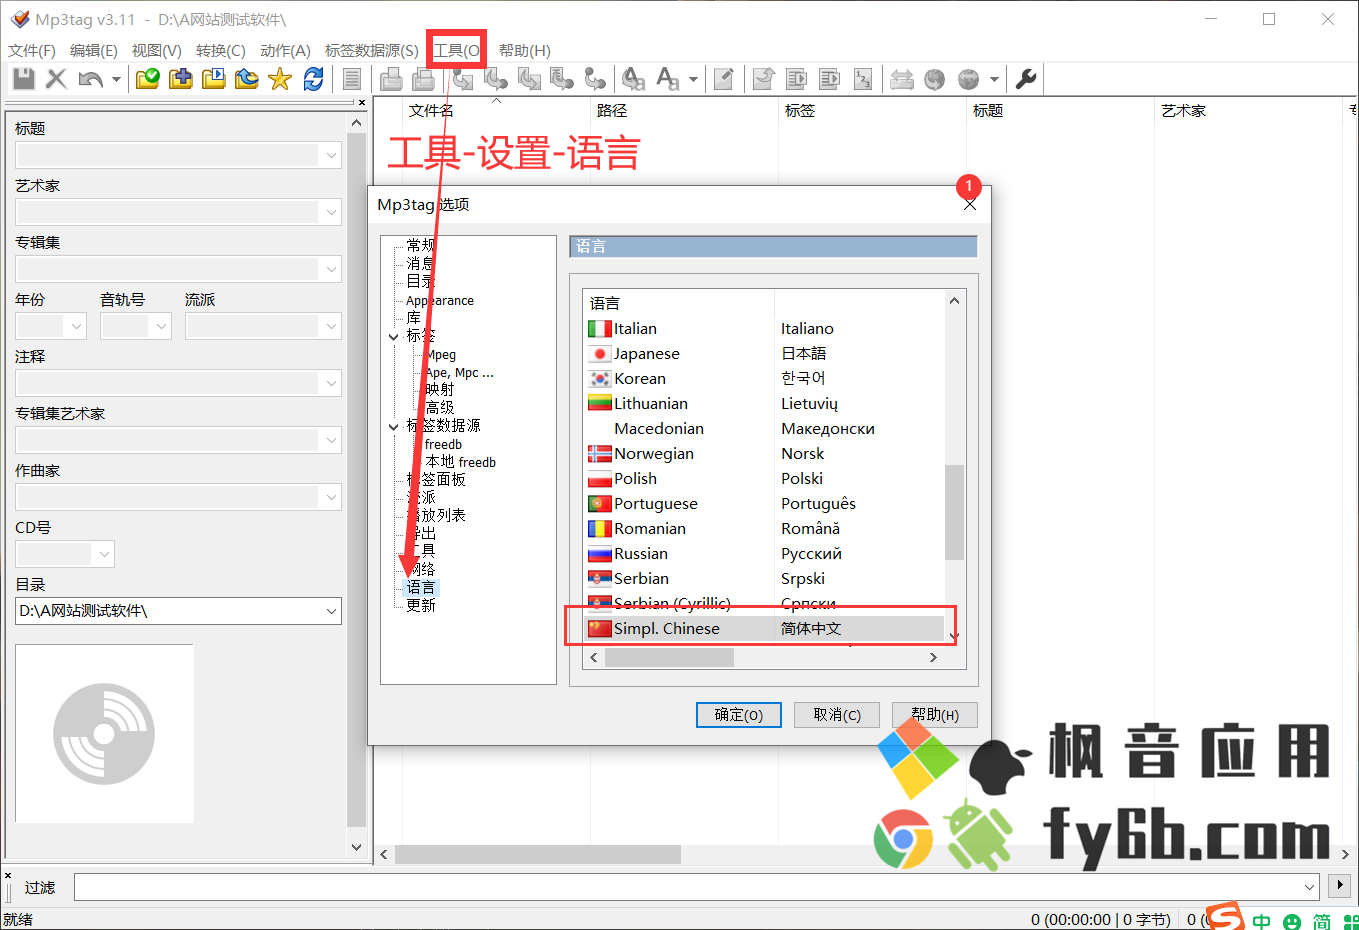1359x930 pixels.
Task: Click the Sogou S input method icon
Action: pos(1226,917)
